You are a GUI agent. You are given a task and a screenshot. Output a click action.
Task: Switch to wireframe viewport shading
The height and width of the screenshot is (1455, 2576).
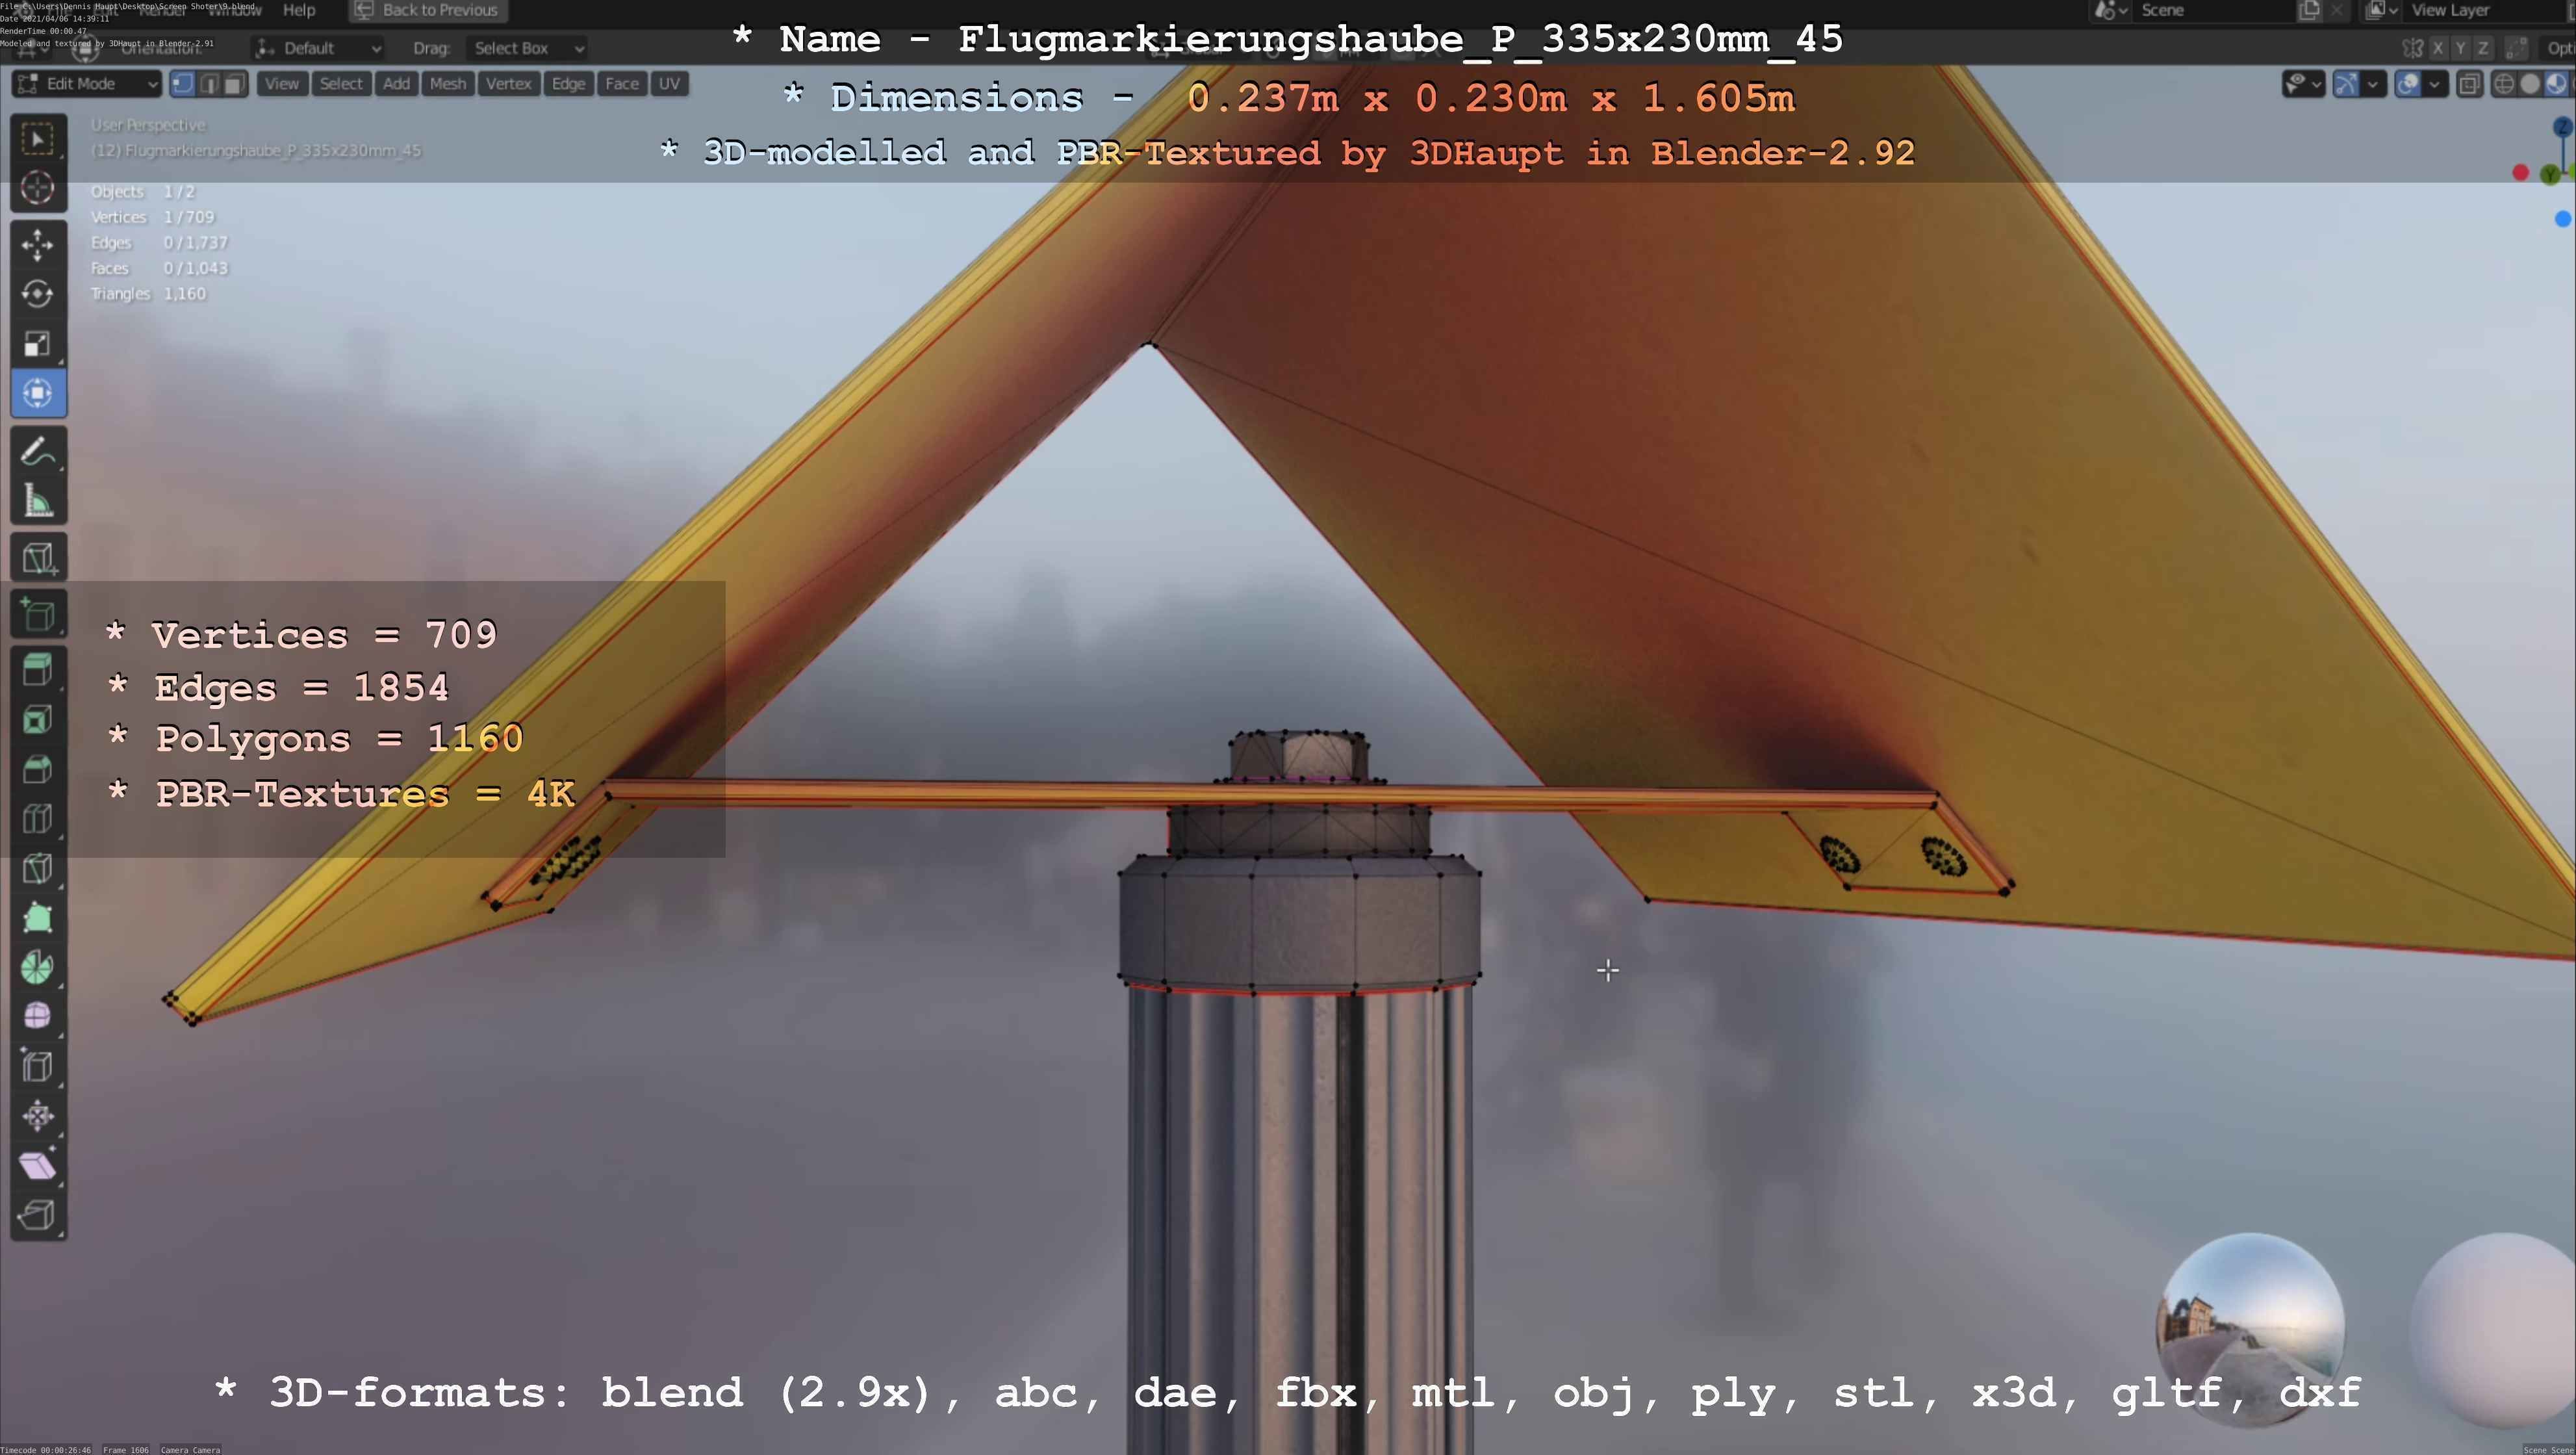click(x=2504, y=84)
